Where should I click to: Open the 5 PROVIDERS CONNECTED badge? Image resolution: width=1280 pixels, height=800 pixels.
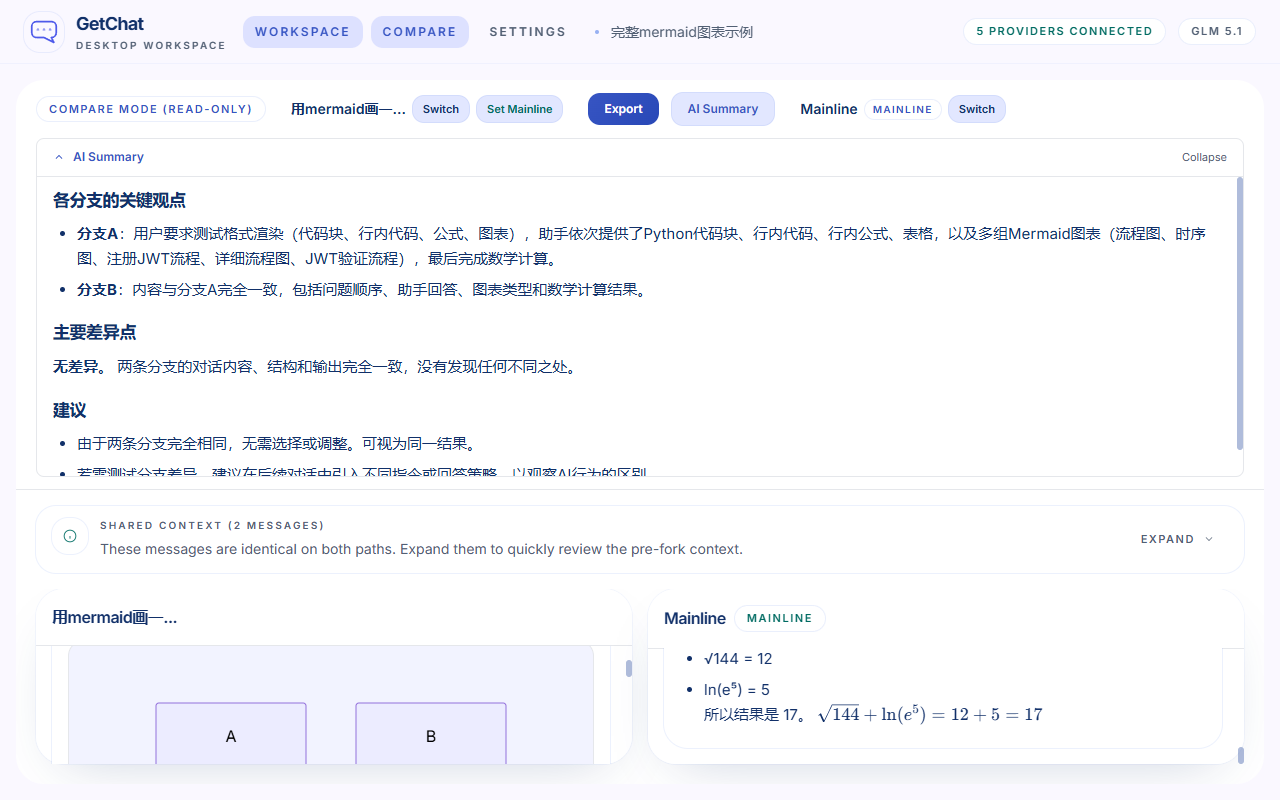(1064, 32)
